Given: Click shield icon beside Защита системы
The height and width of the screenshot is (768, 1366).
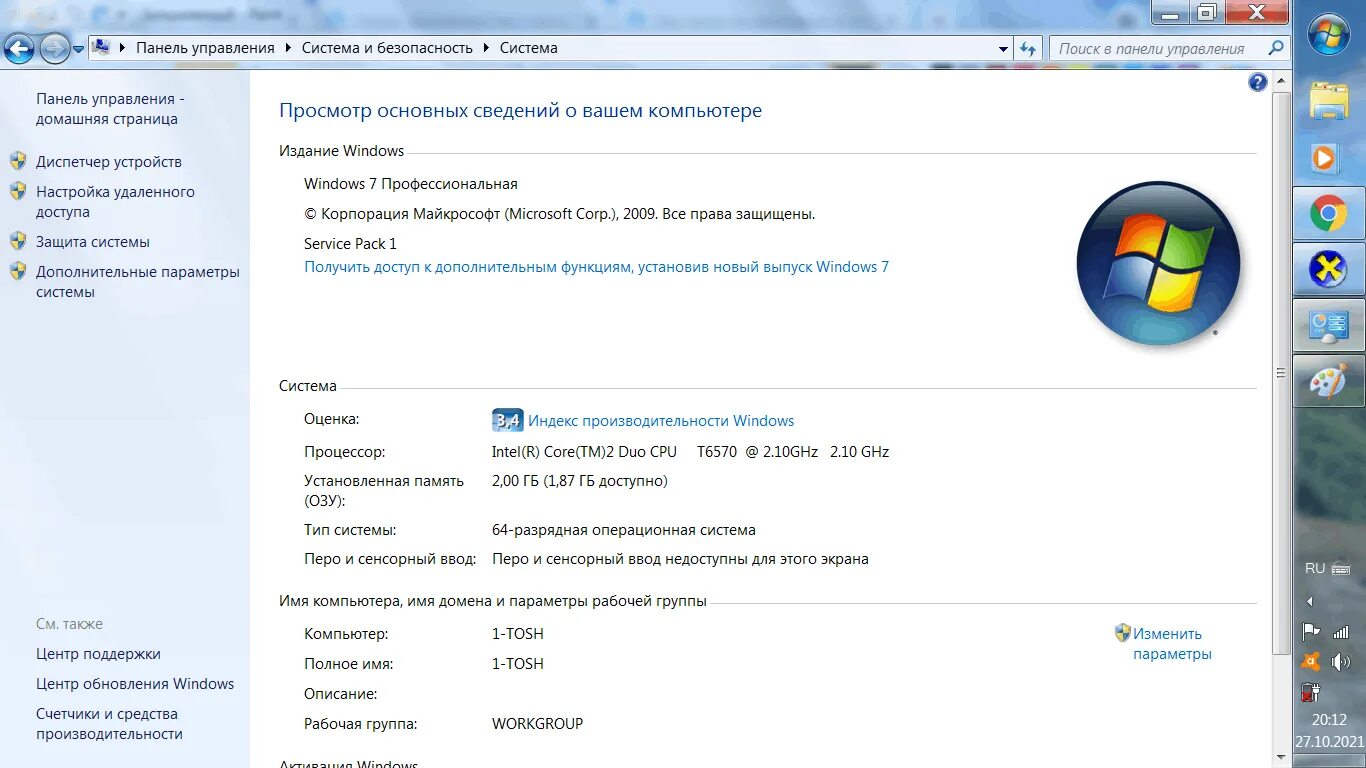Looking at the screenshot, I should [x=18, y=241].
